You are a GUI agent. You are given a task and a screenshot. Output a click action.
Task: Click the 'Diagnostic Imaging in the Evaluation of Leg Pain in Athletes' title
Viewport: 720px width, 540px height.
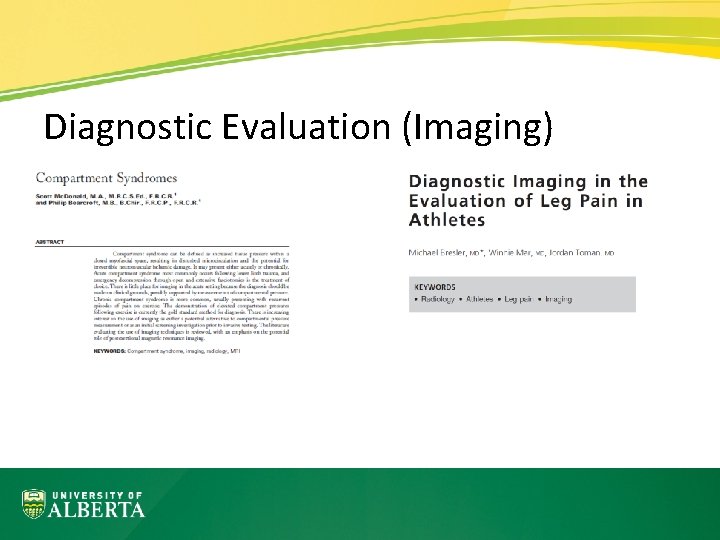[528, 201]
